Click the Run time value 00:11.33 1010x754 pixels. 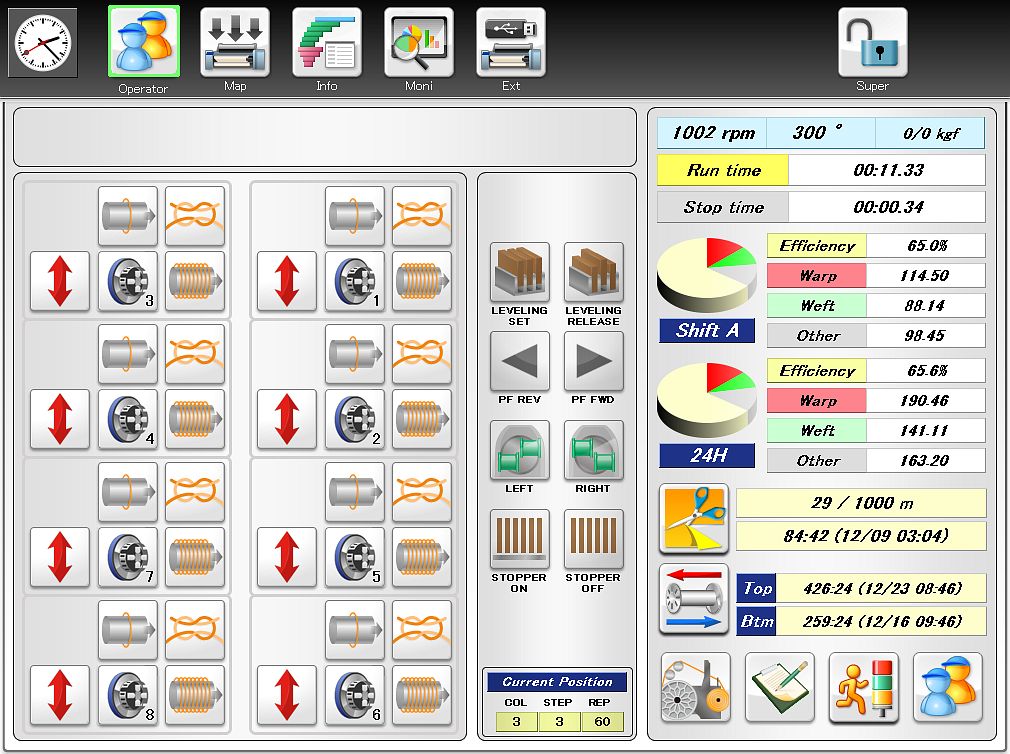point(887,170)
